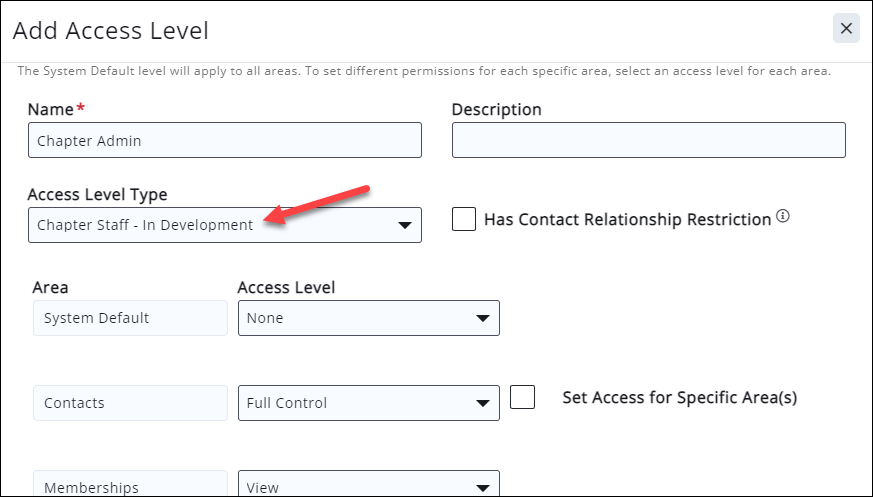Viewport: 873px width, 497px height.
Task: Open the Access Level Type dropdown
Action: (x=225, y=225)
